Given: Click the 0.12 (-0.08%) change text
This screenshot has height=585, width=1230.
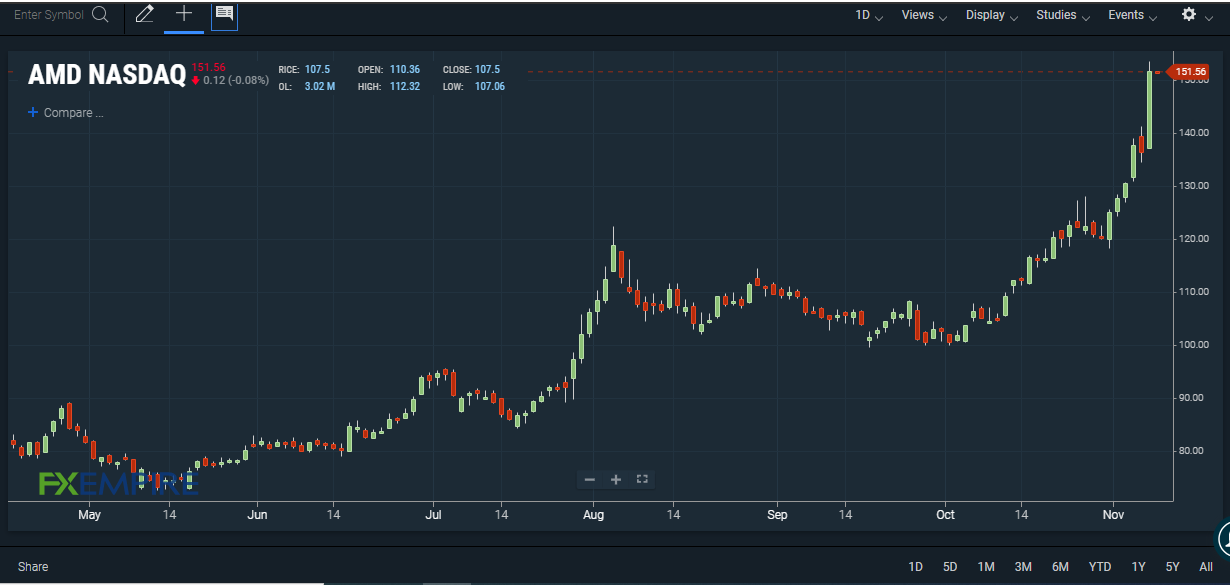Looking at the screenshot, I should tap(236, 80).
